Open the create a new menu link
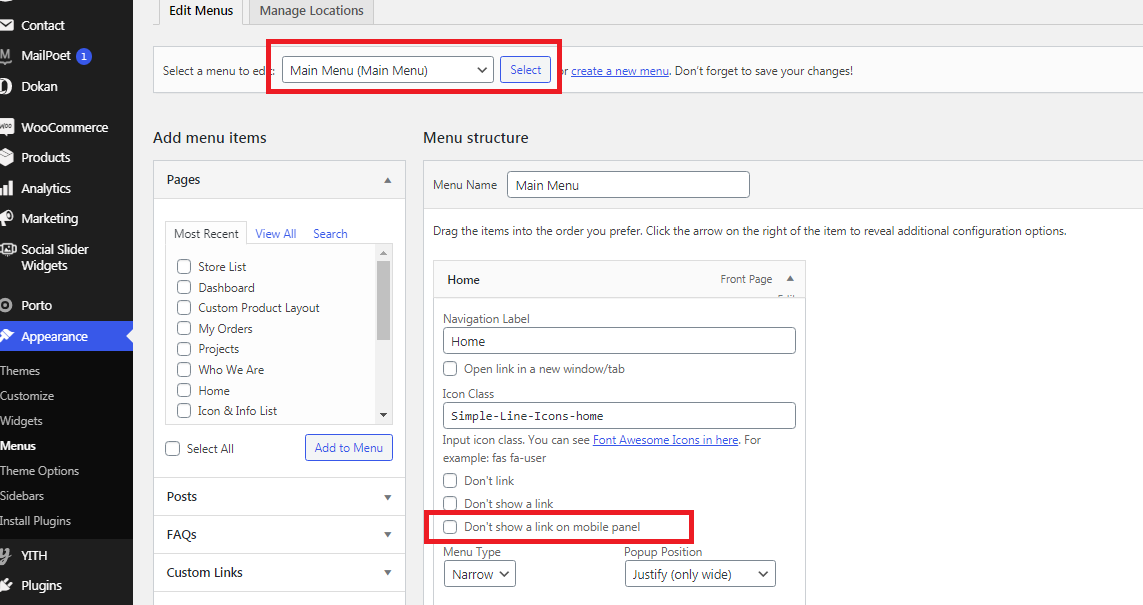The width and height of the screenshot is (1143, 605). [620, 71]
